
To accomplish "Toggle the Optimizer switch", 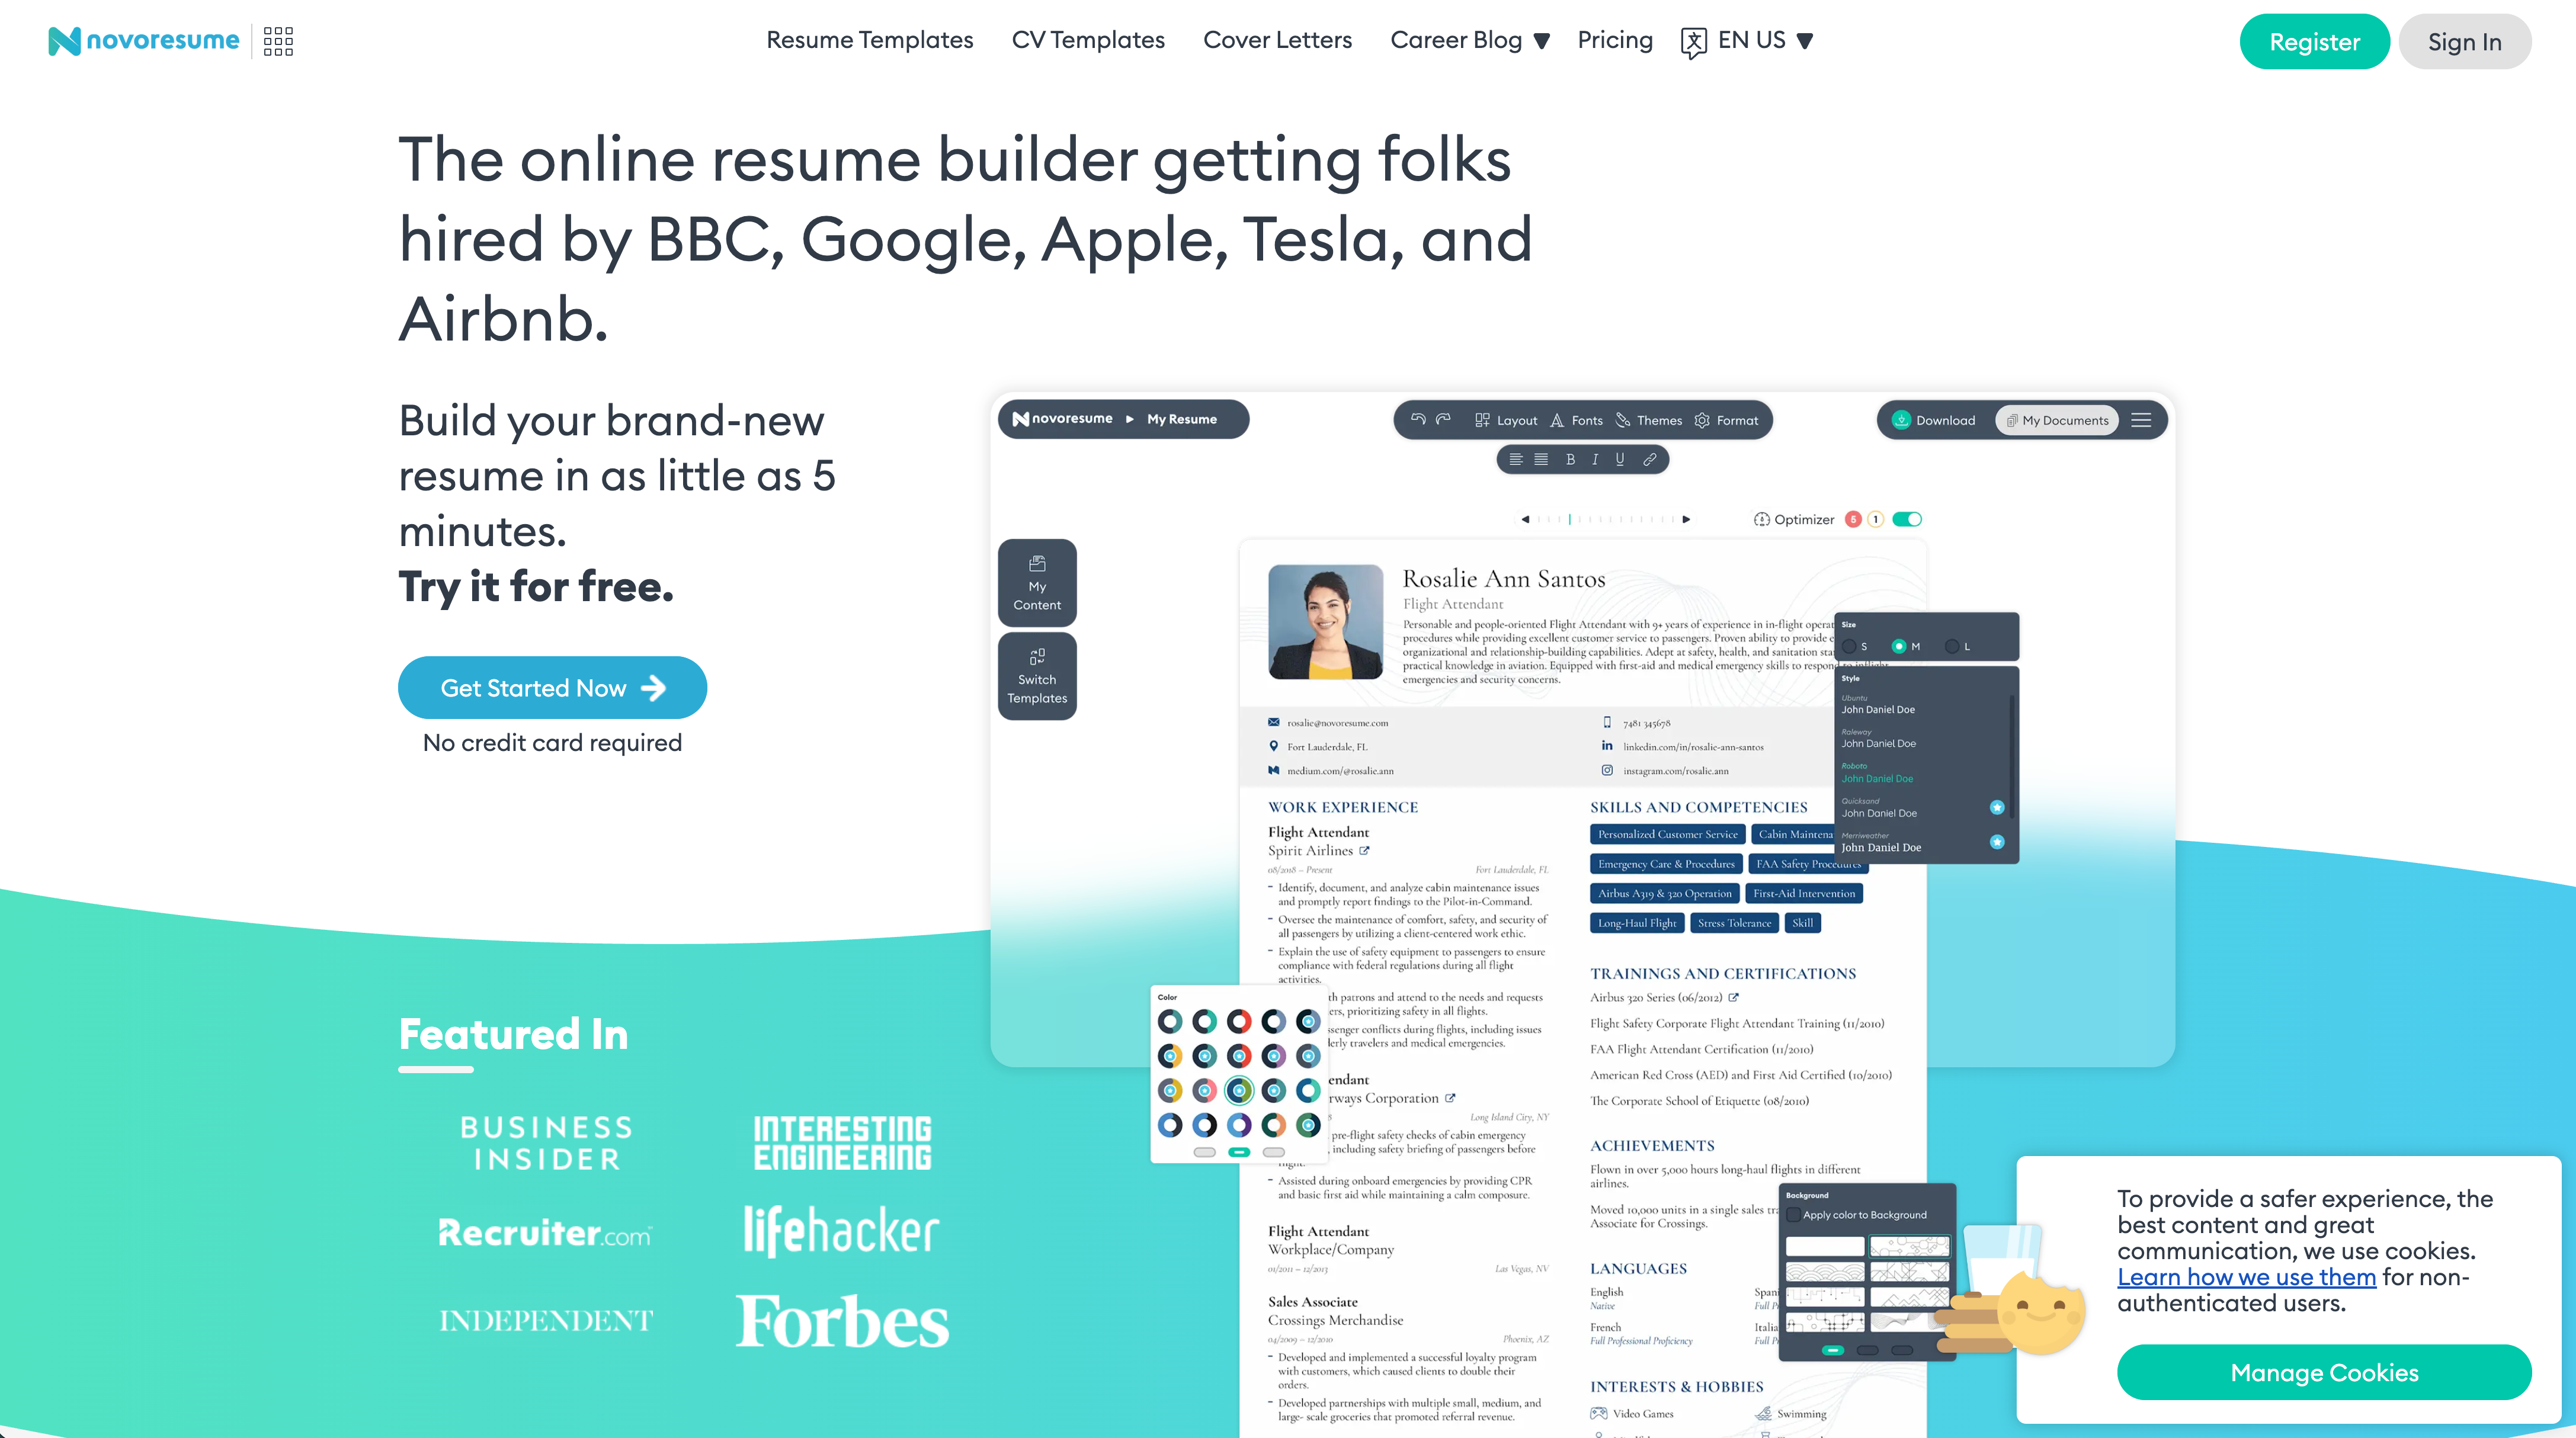I will [x=1907, y=519].
